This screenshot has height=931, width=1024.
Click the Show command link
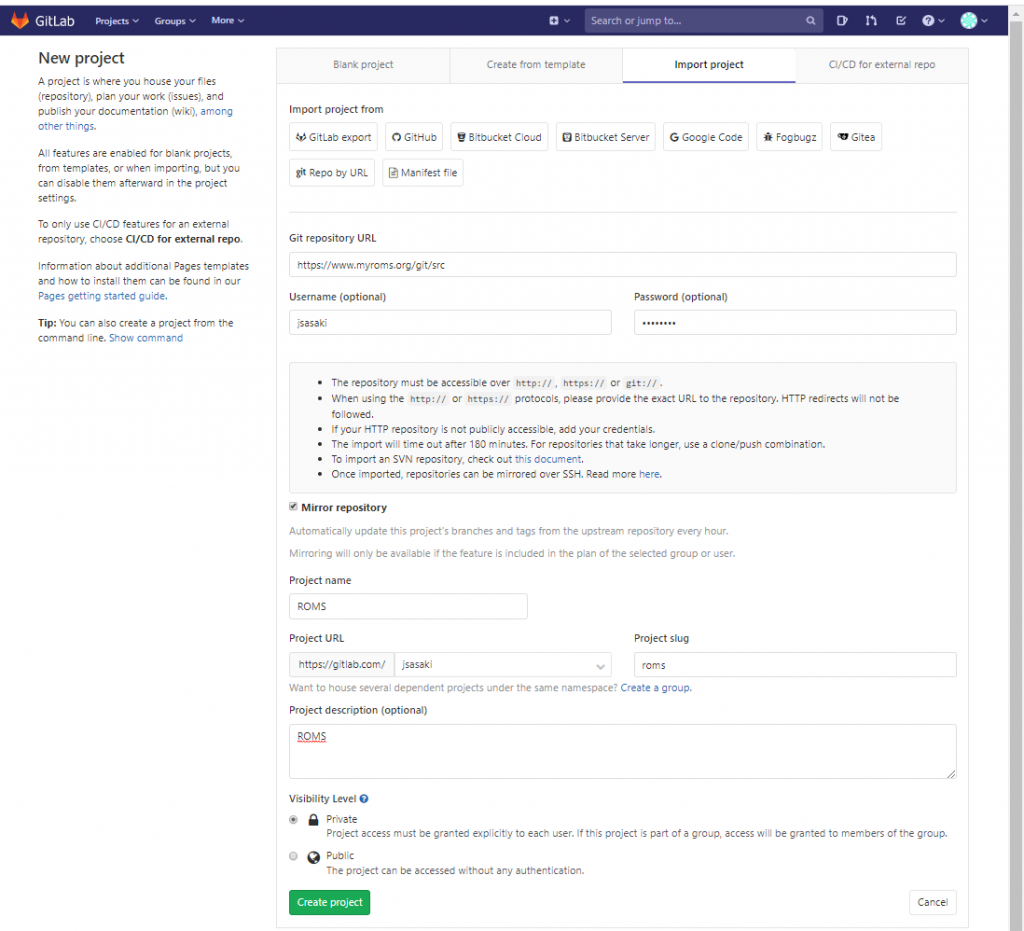point(146,338)
